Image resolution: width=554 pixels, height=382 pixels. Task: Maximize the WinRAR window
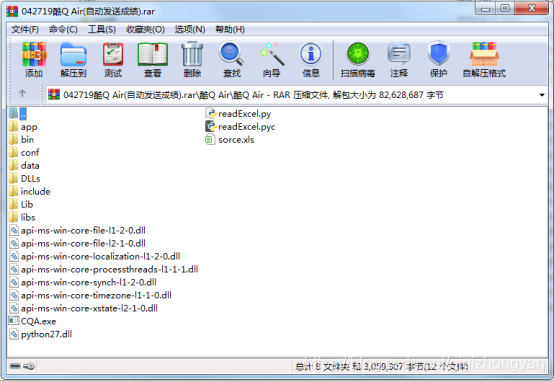click(505, 8)
